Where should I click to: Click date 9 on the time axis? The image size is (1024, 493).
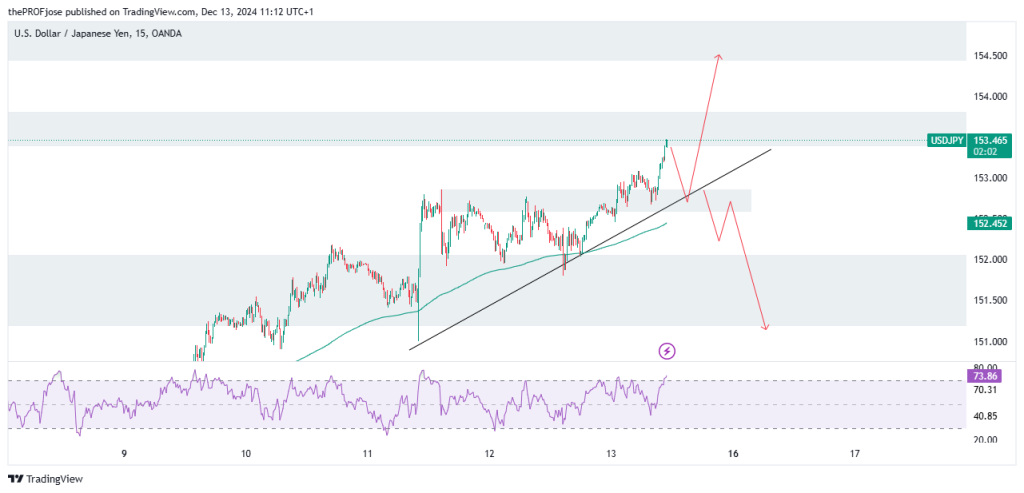coord(123,454)
